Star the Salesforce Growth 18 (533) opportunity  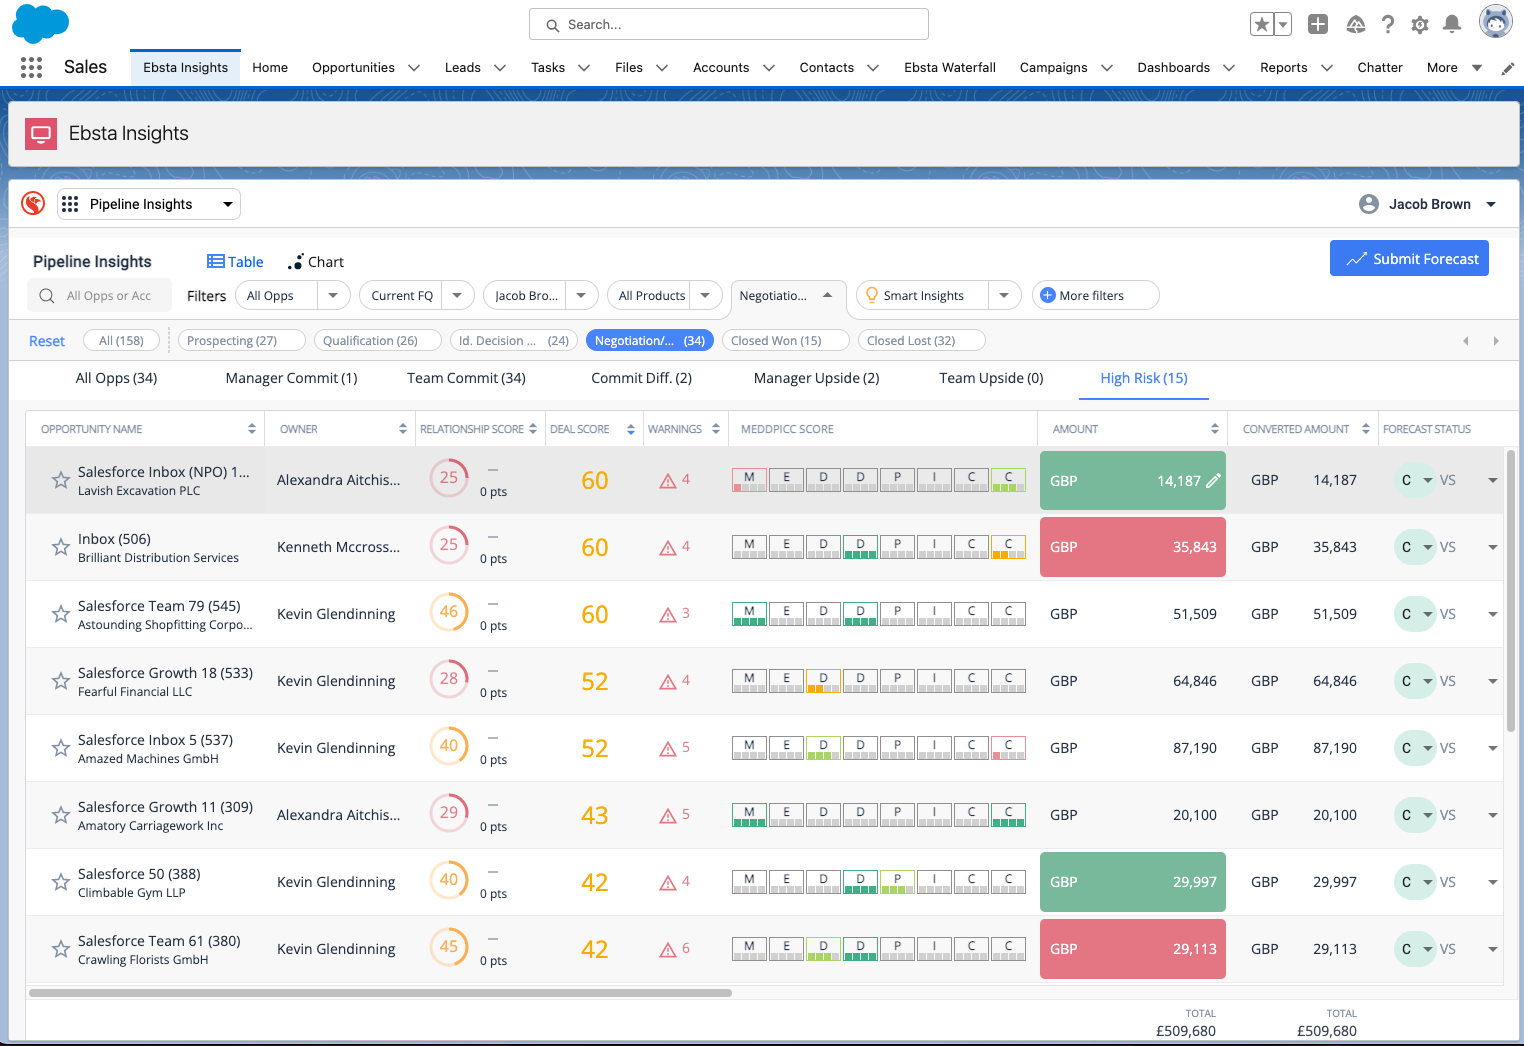[60, 681]
